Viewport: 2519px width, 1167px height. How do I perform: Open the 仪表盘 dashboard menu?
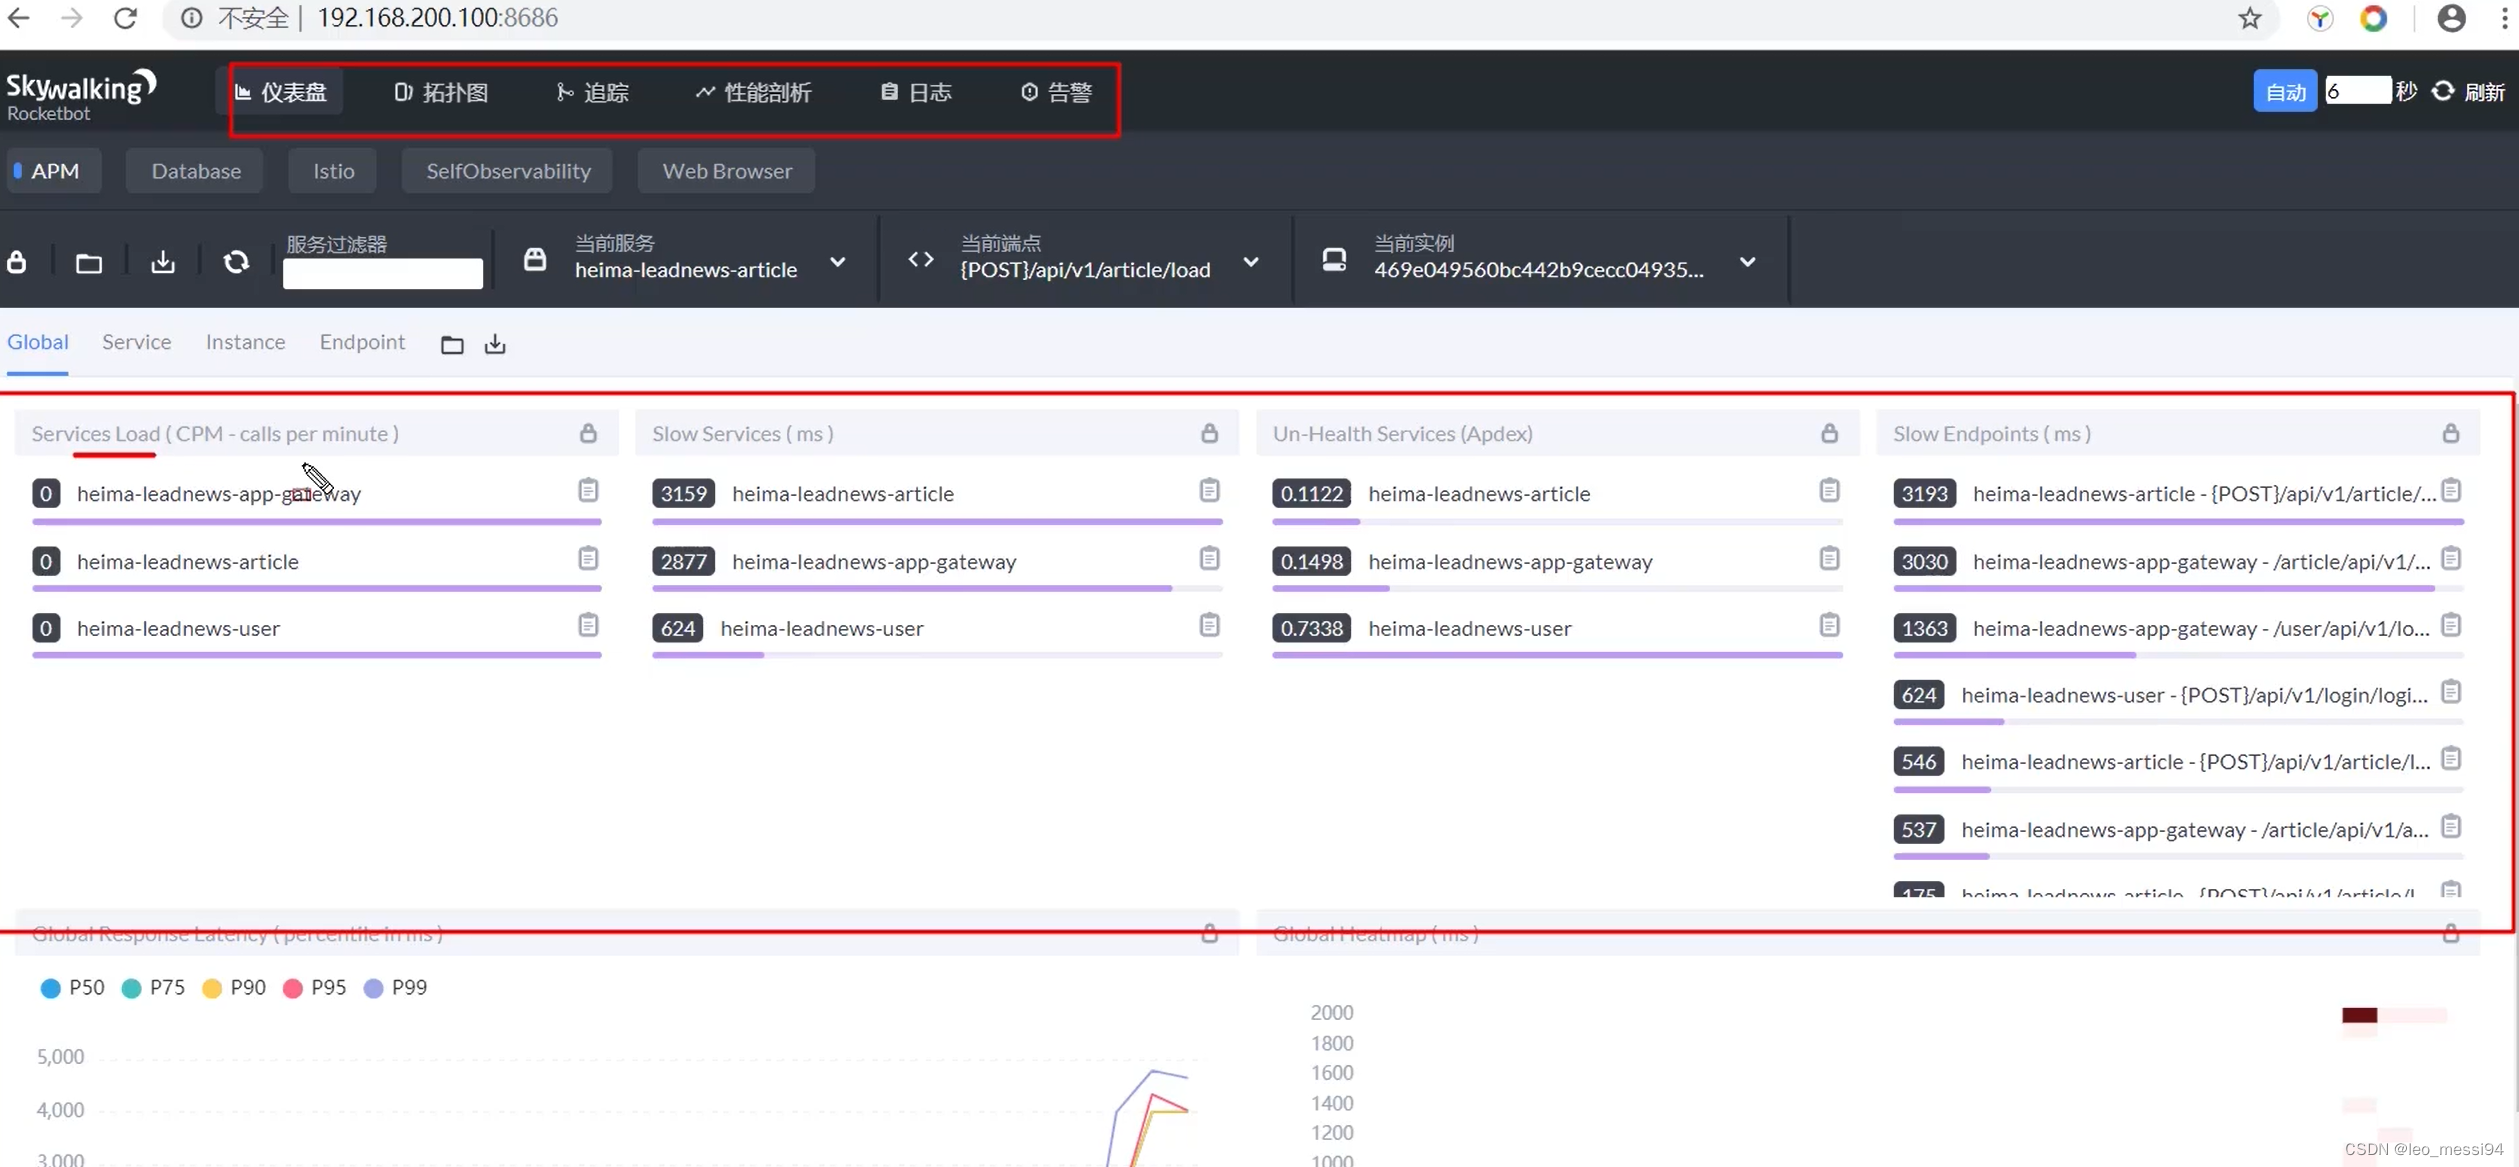click(281, 92)
